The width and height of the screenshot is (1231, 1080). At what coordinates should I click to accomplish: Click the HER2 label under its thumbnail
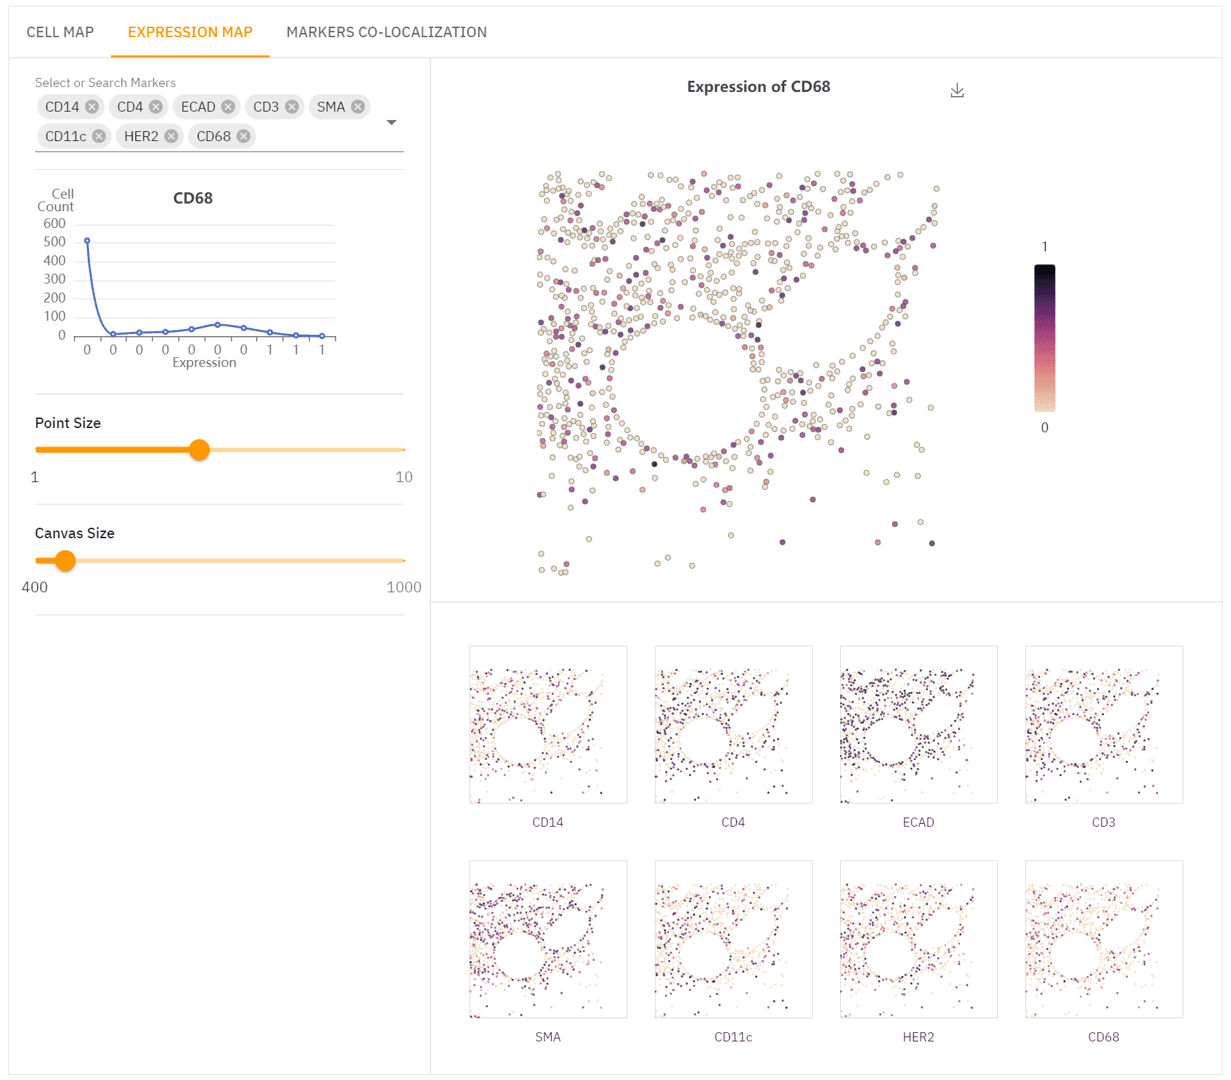pos(918,1037)
